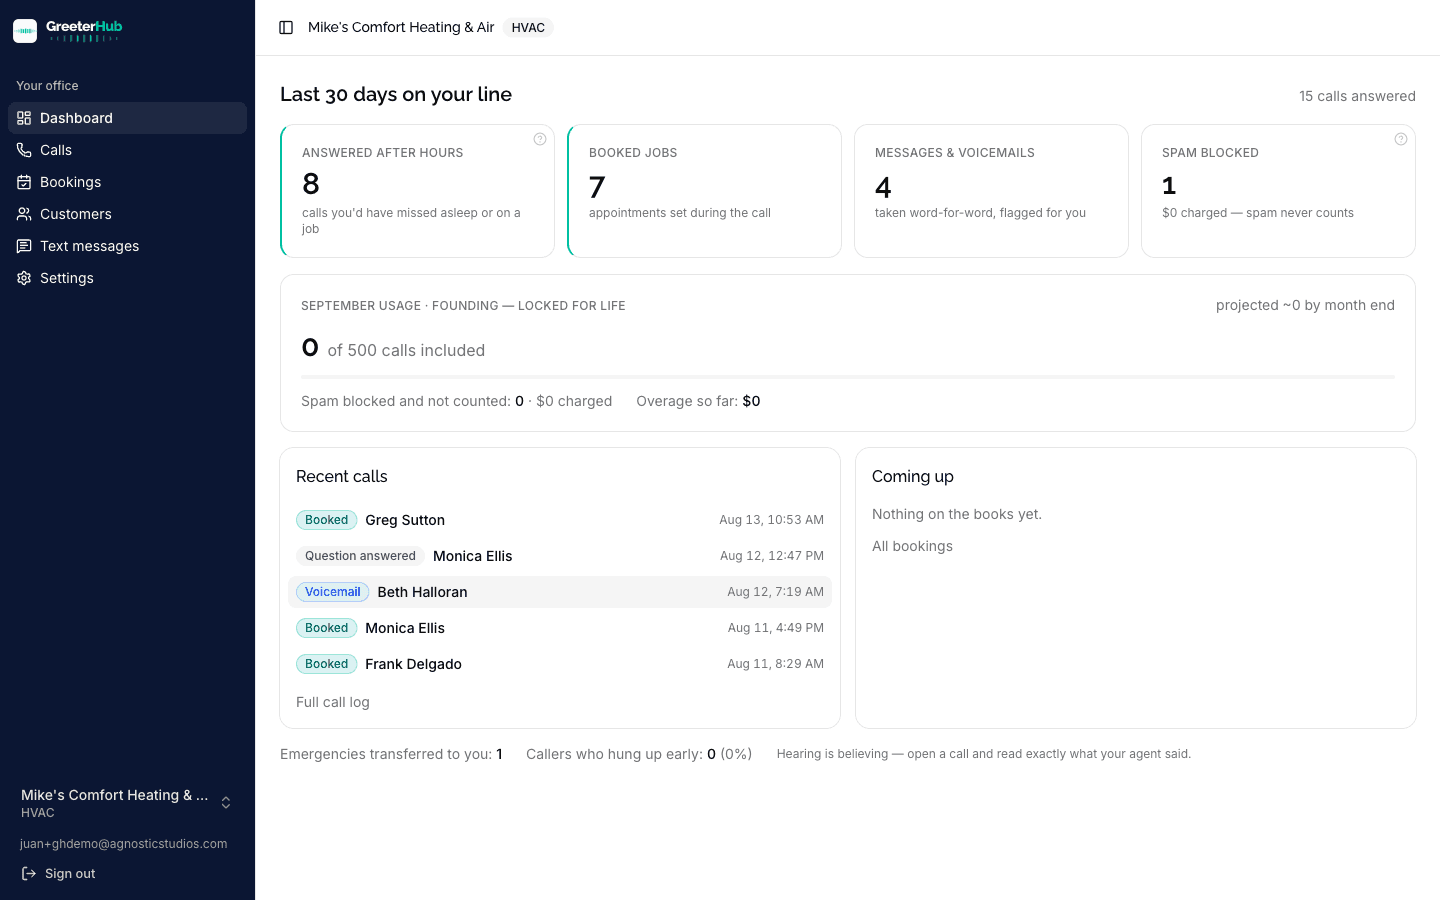Image resolution: width=1440 pixels, height=900 pixels.
Task: Open Settings in sidebar
Action: (x=127, y=278)
